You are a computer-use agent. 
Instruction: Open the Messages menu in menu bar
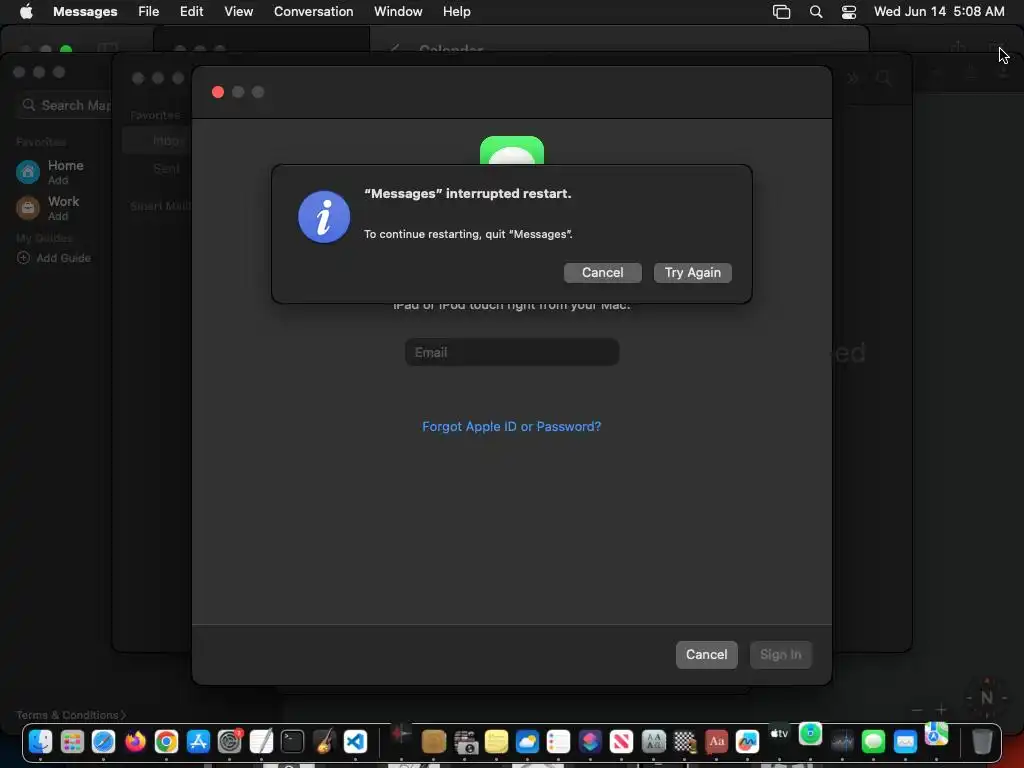click(85, 12)
